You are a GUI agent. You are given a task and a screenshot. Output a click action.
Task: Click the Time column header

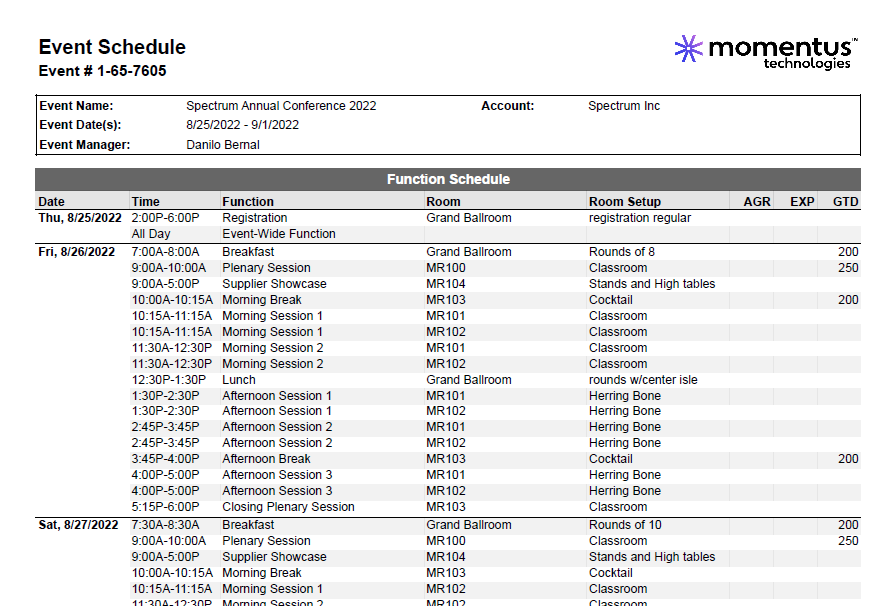click(146, 201)
